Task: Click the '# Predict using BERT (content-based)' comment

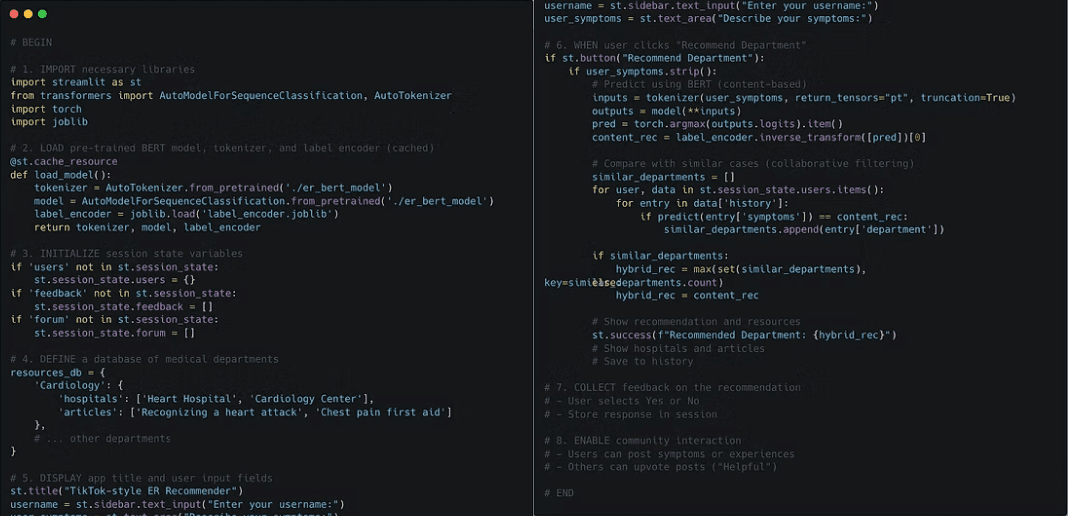Action: coord(700,84)
